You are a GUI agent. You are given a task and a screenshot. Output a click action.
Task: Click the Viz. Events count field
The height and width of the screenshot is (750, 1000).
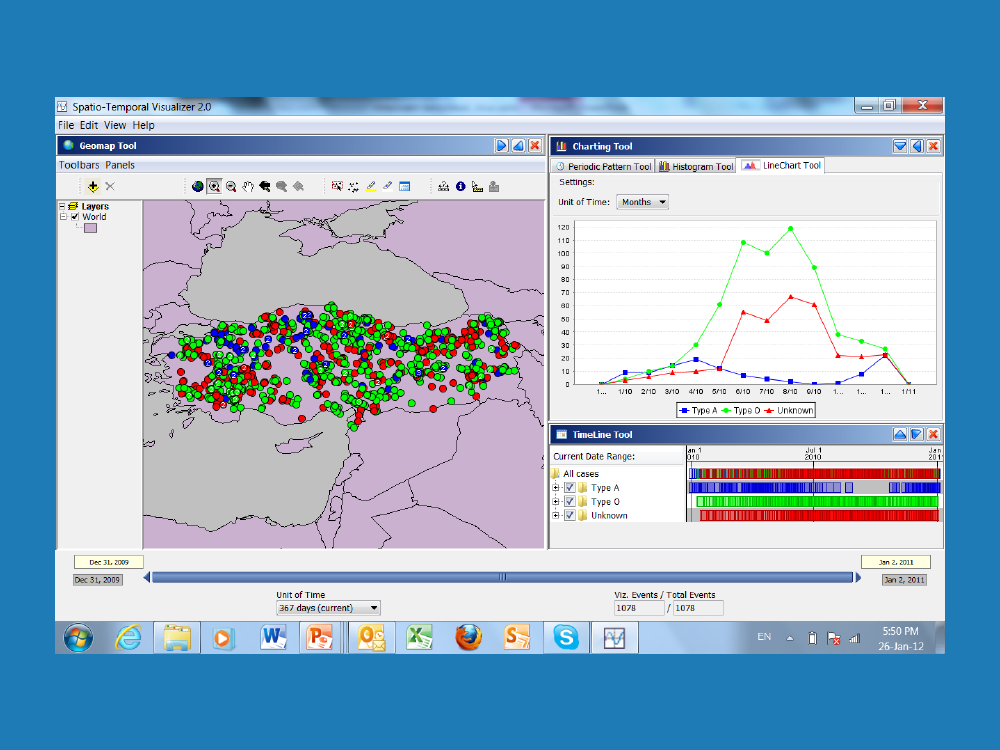pyautogui.click(x=639, y=608)
